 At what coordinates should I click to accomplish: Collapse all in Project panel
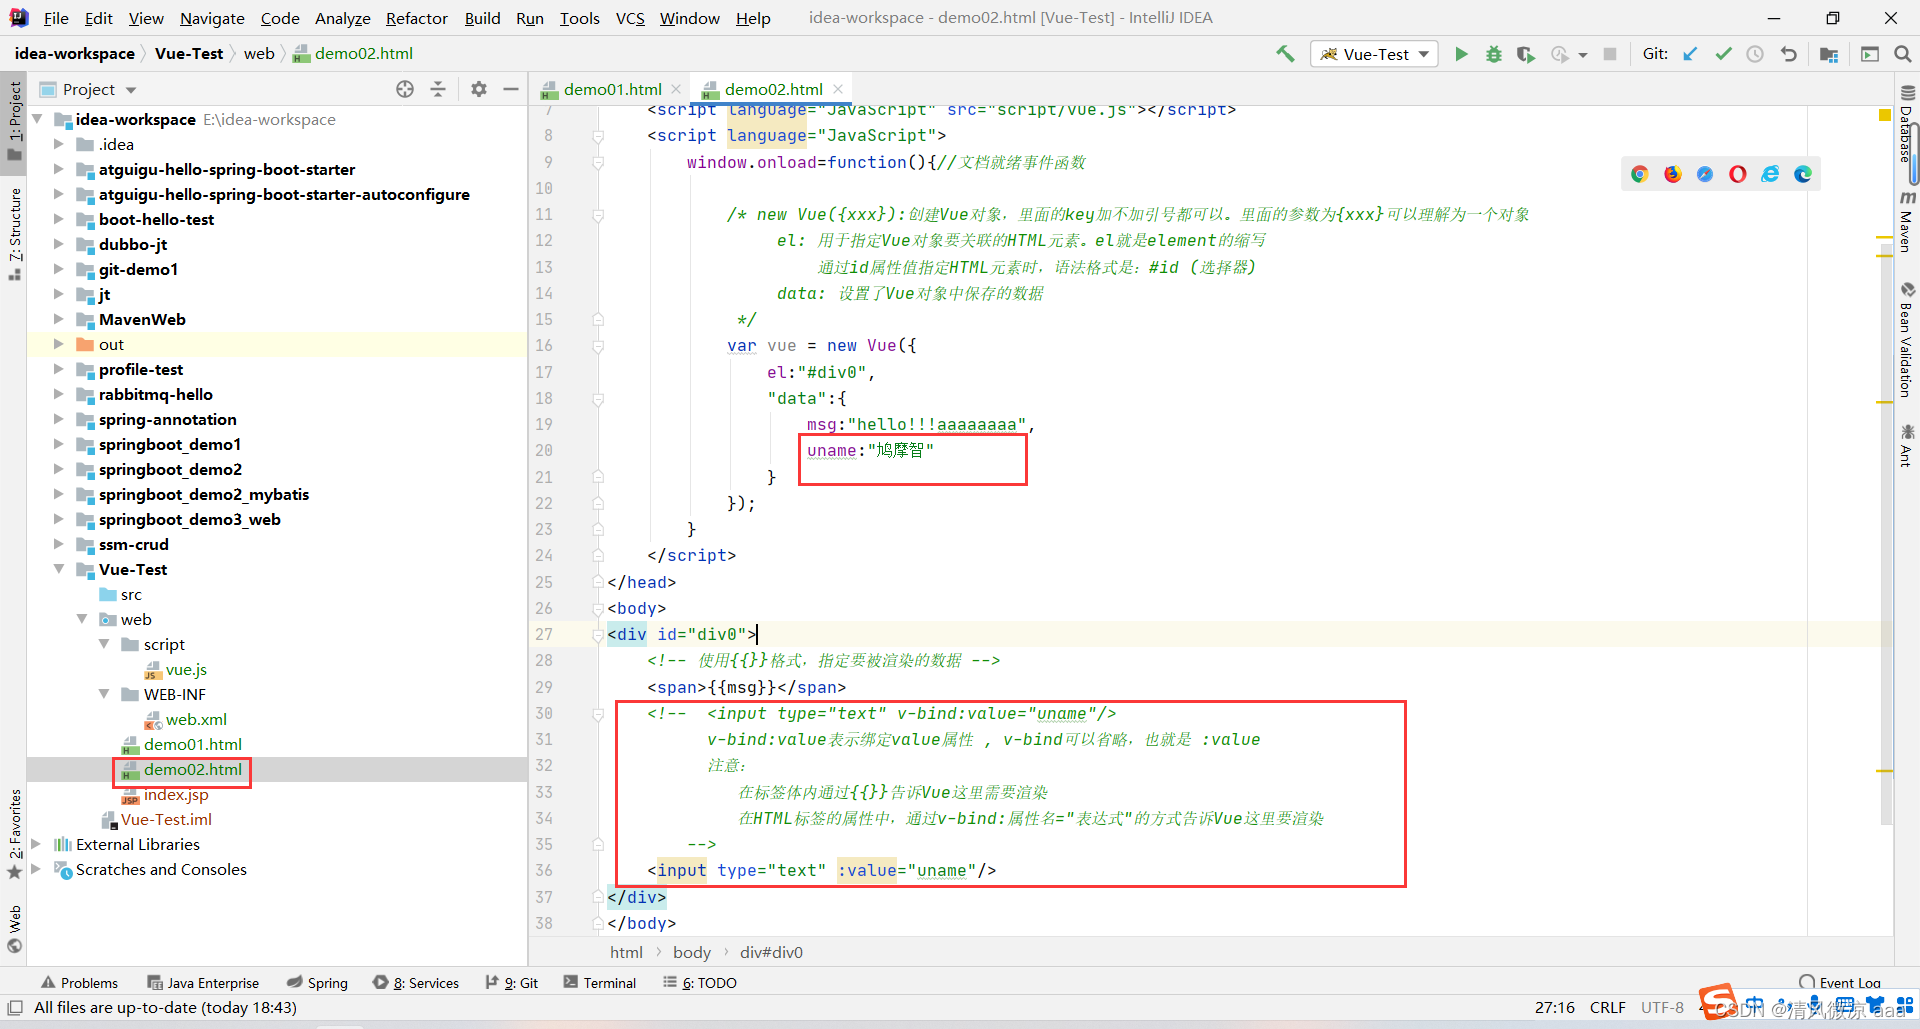(x=438, y=89)
